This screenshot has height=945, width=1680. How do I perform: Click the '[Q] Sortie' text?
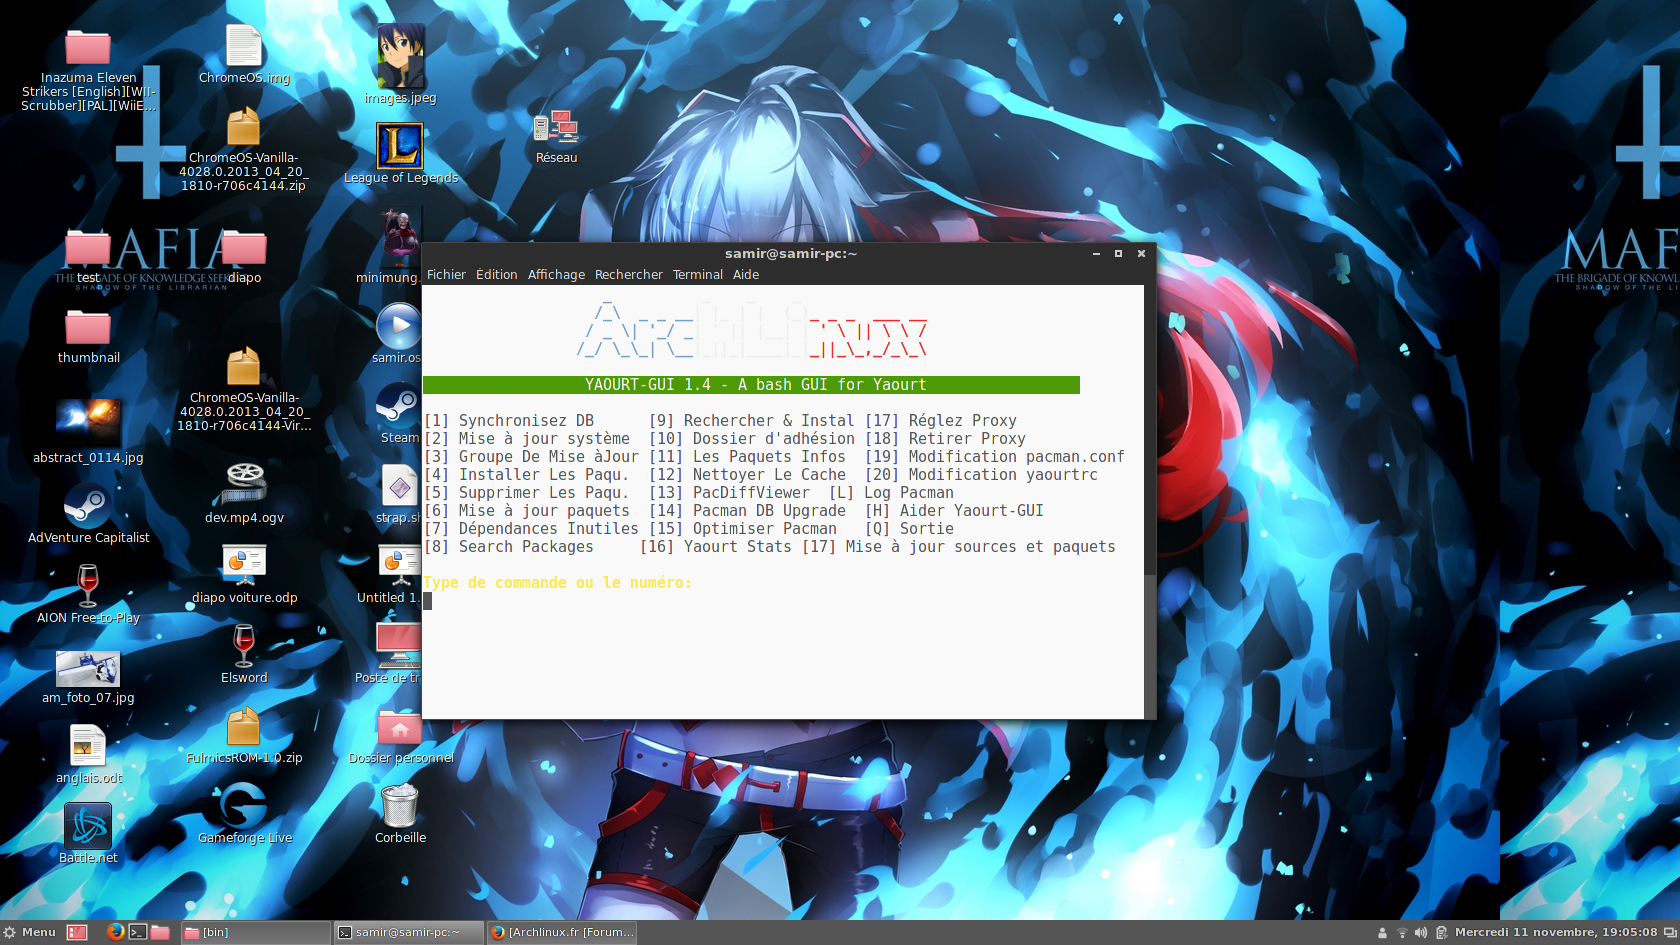[910, 529]
